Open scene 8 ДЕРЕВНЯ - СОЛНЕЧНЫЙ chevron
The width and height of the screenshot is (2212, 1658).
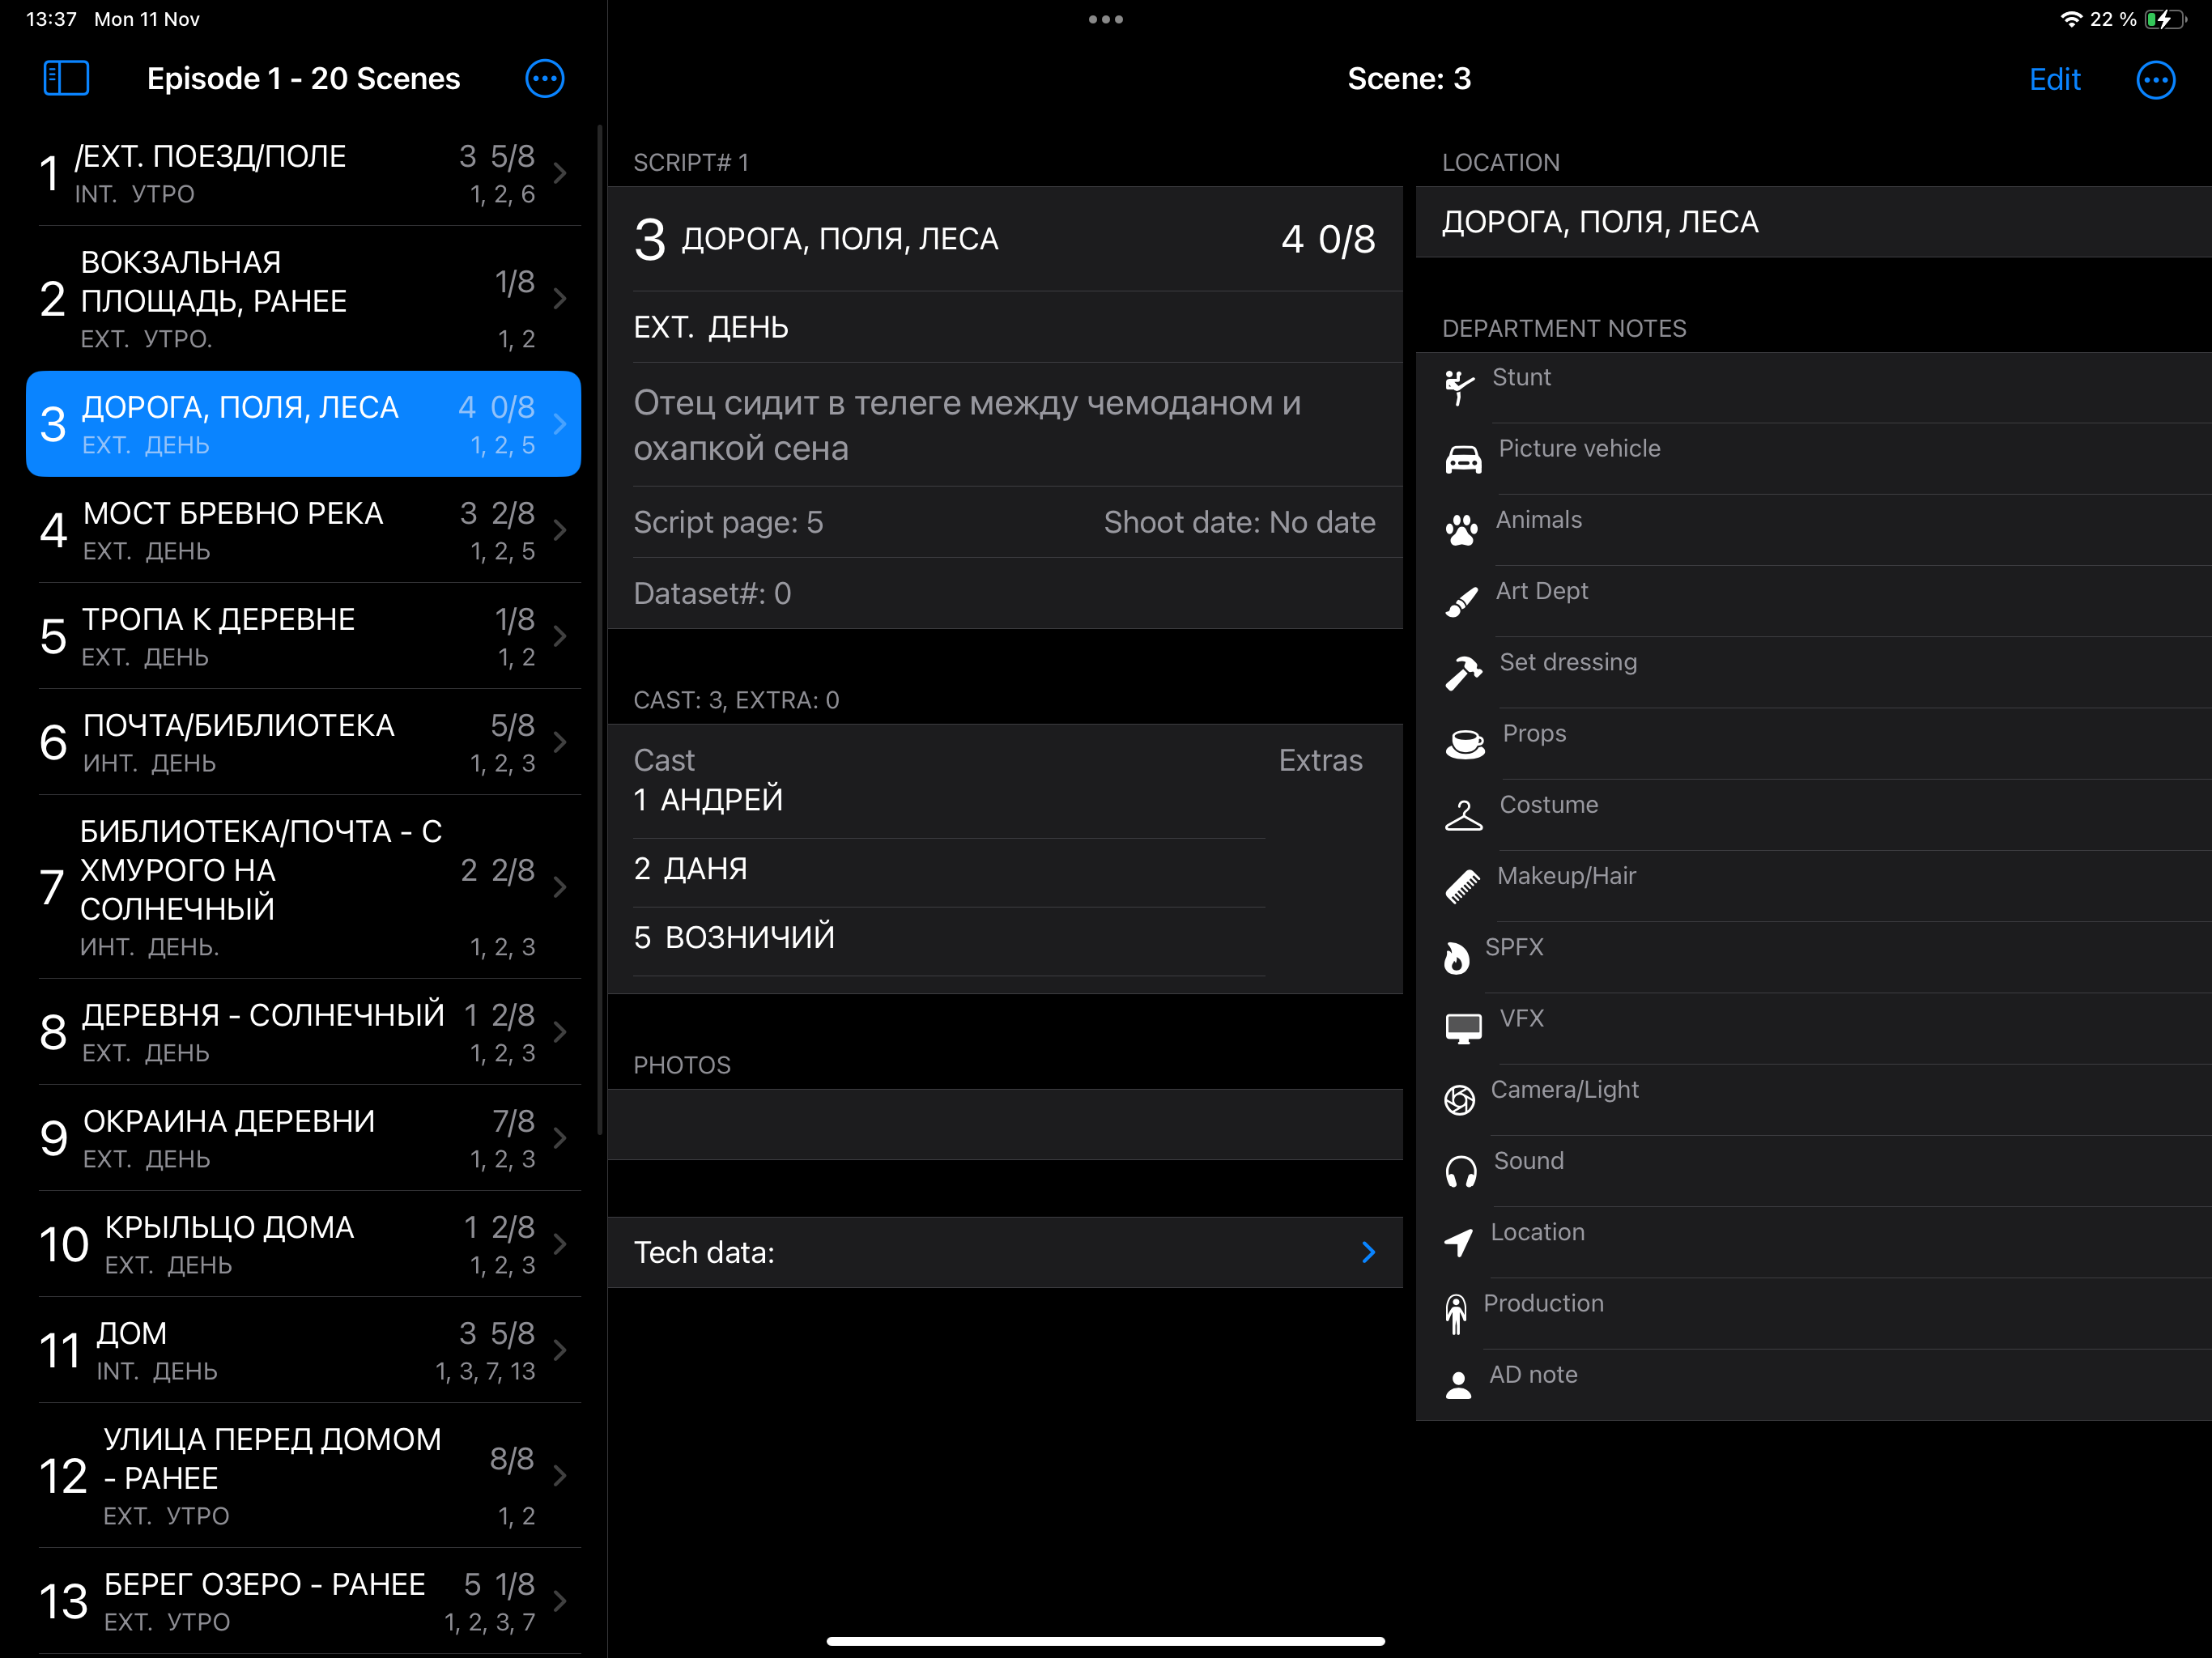pos(560,1032)
